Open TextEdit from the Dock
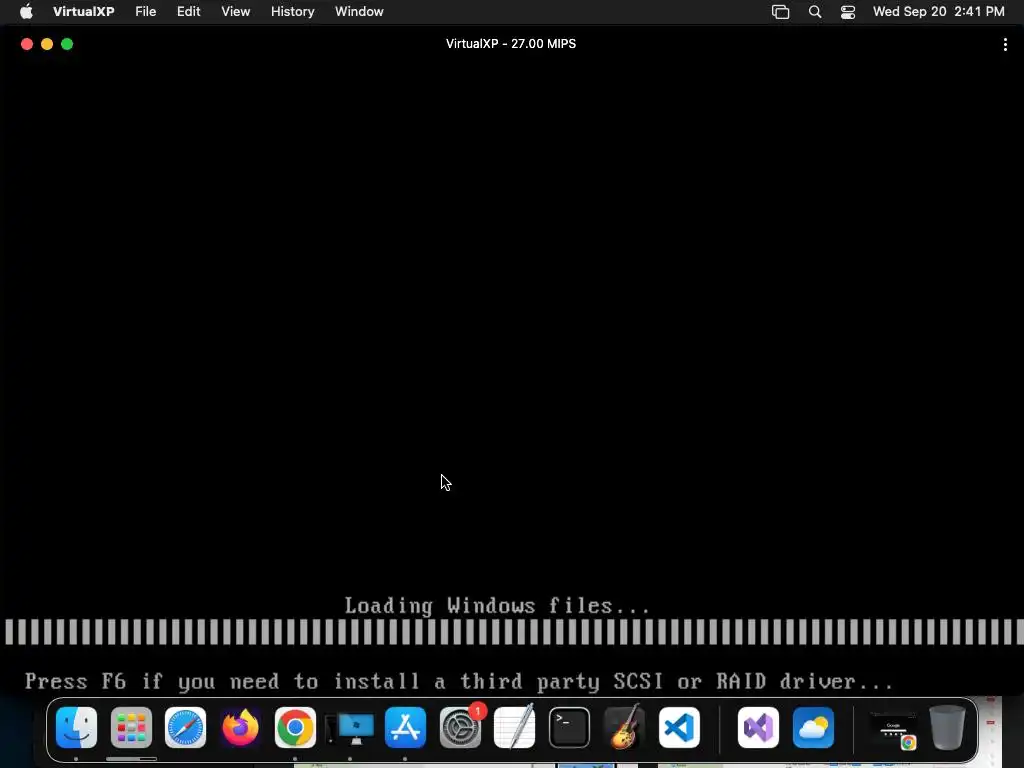The width and height of the screenshot is (1024, 768). click(x=515, y=727)
